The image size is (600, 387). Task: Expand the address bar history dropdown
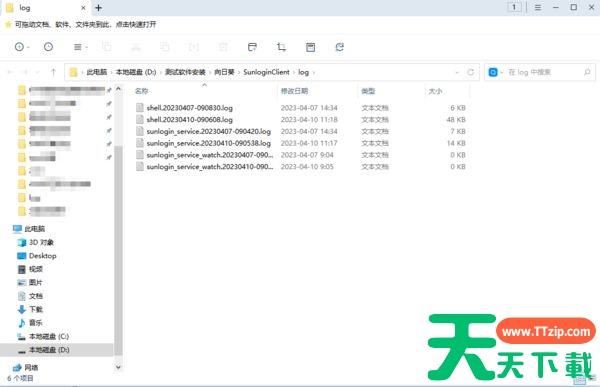click(x=457, y=72)
